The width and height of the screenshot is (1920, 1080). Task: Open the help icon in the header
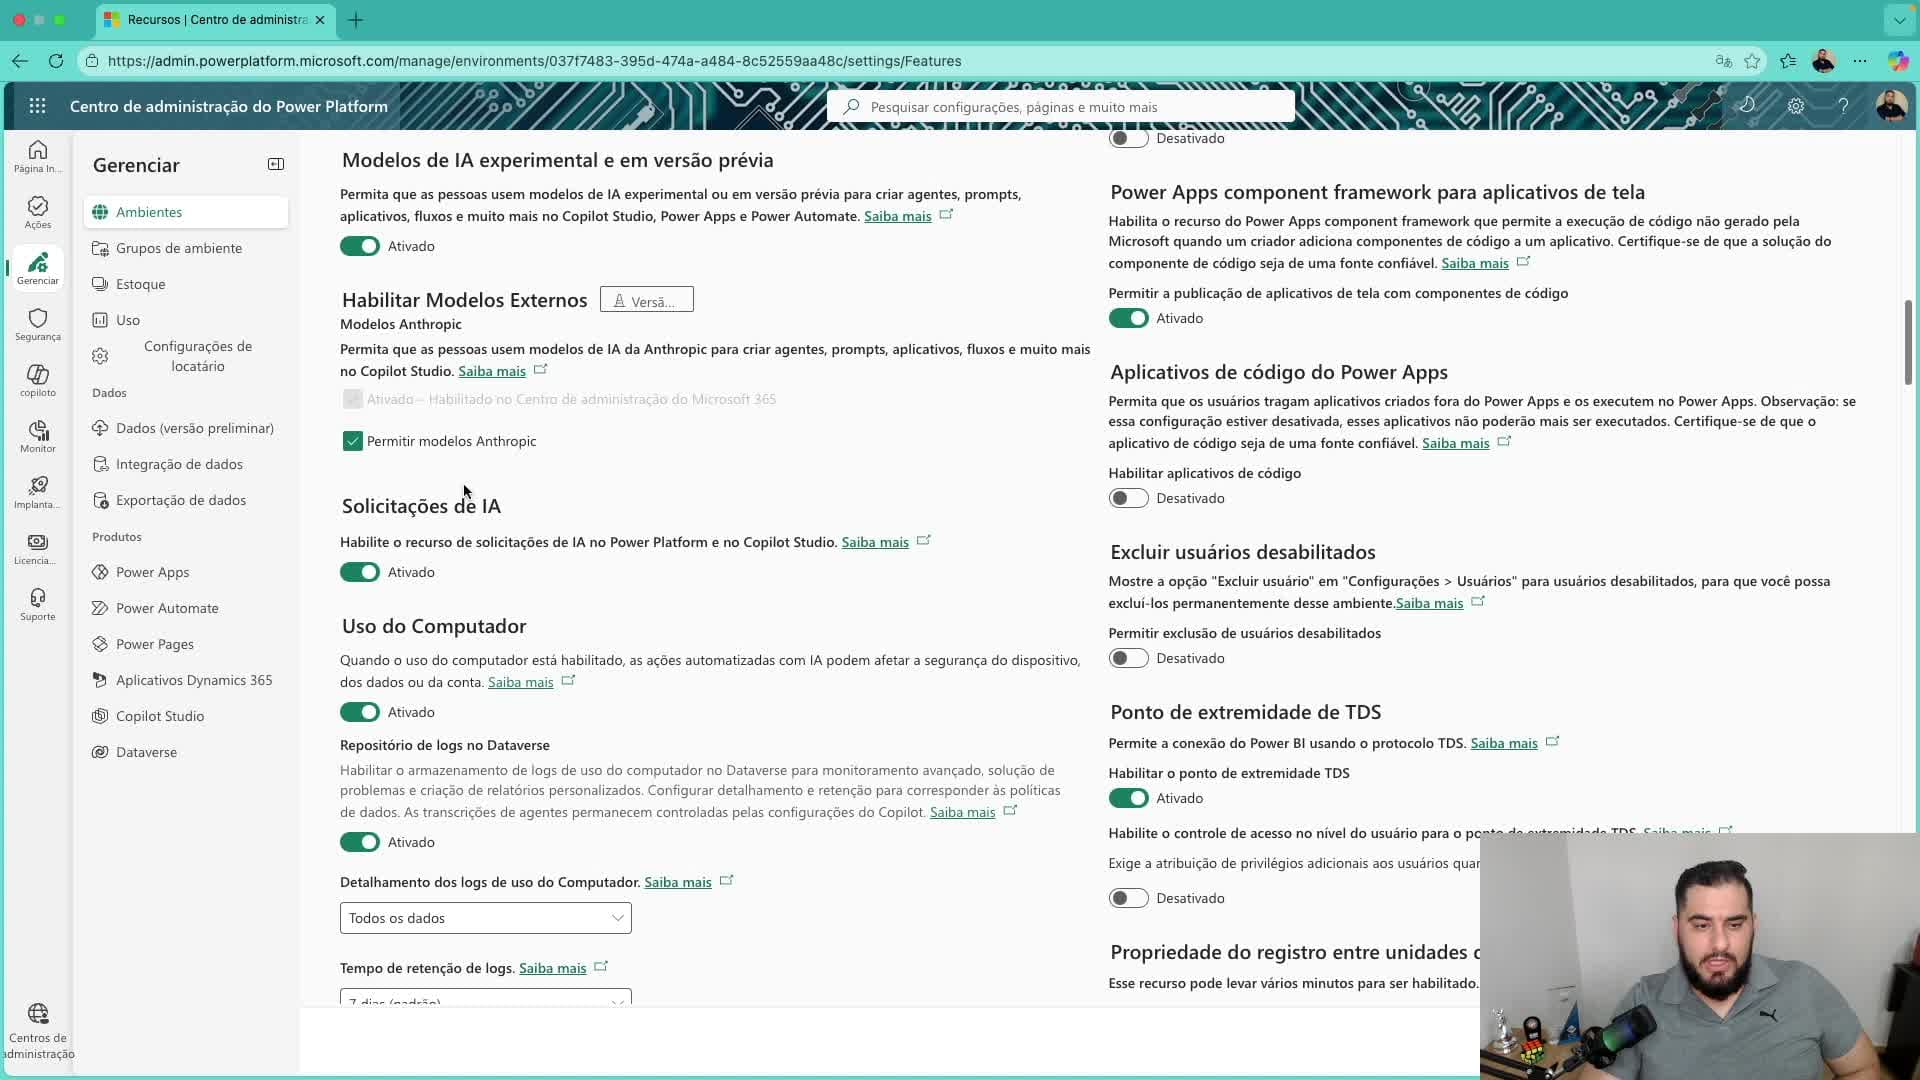coord(1844,106)
